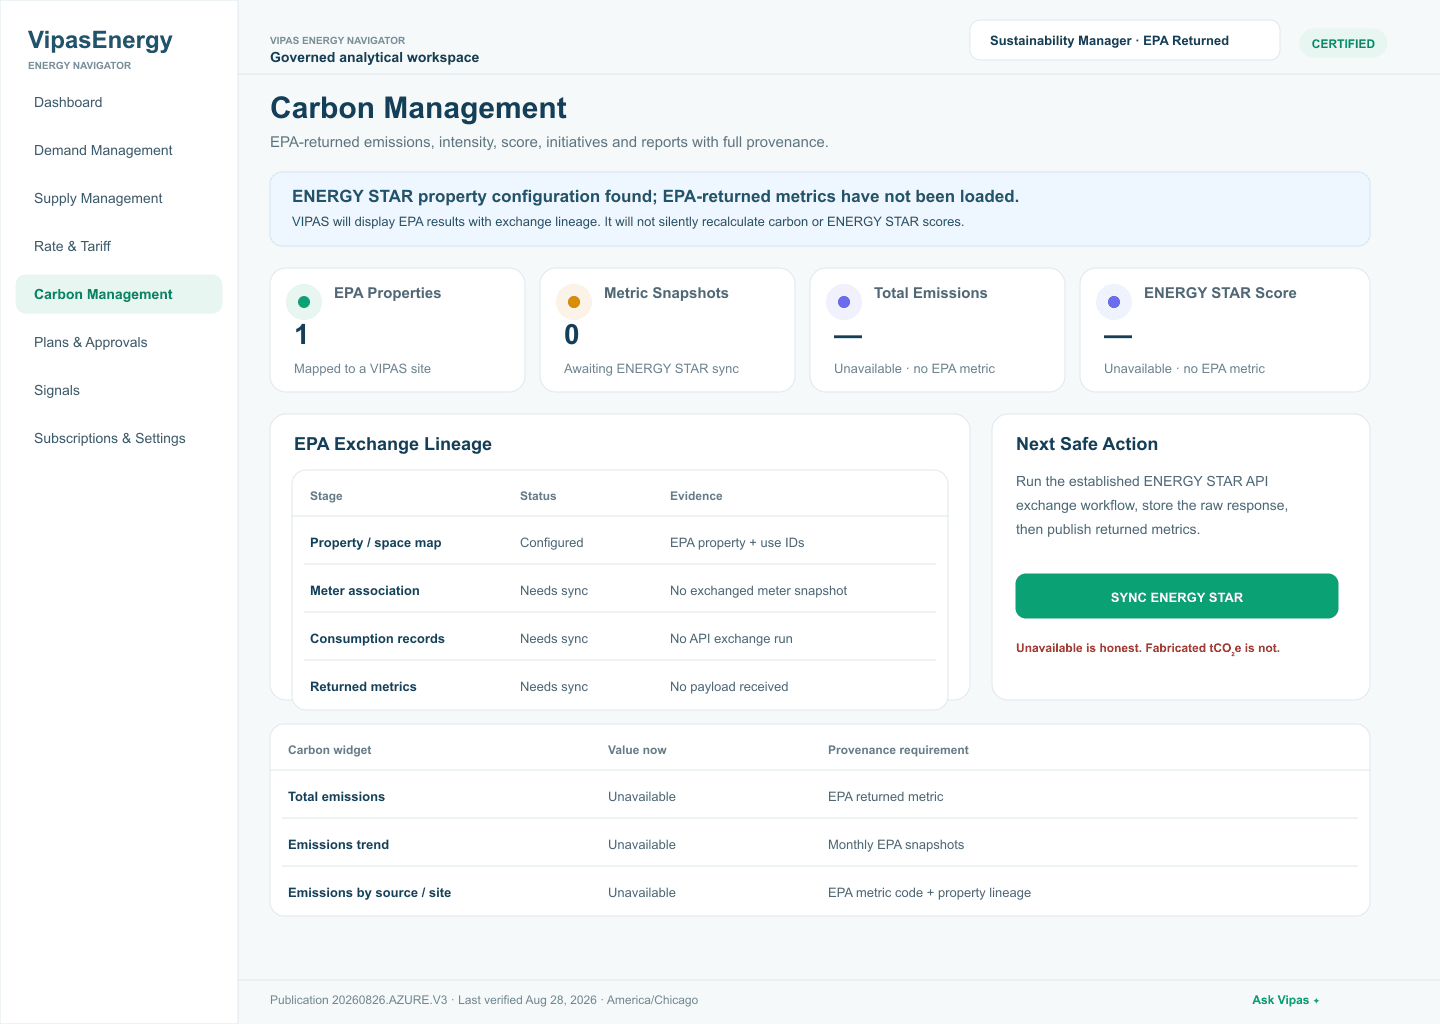Click 'No API exchange run' evidence
The height and width of the screenshot is (1024, 1440).
tap(731, 638)
